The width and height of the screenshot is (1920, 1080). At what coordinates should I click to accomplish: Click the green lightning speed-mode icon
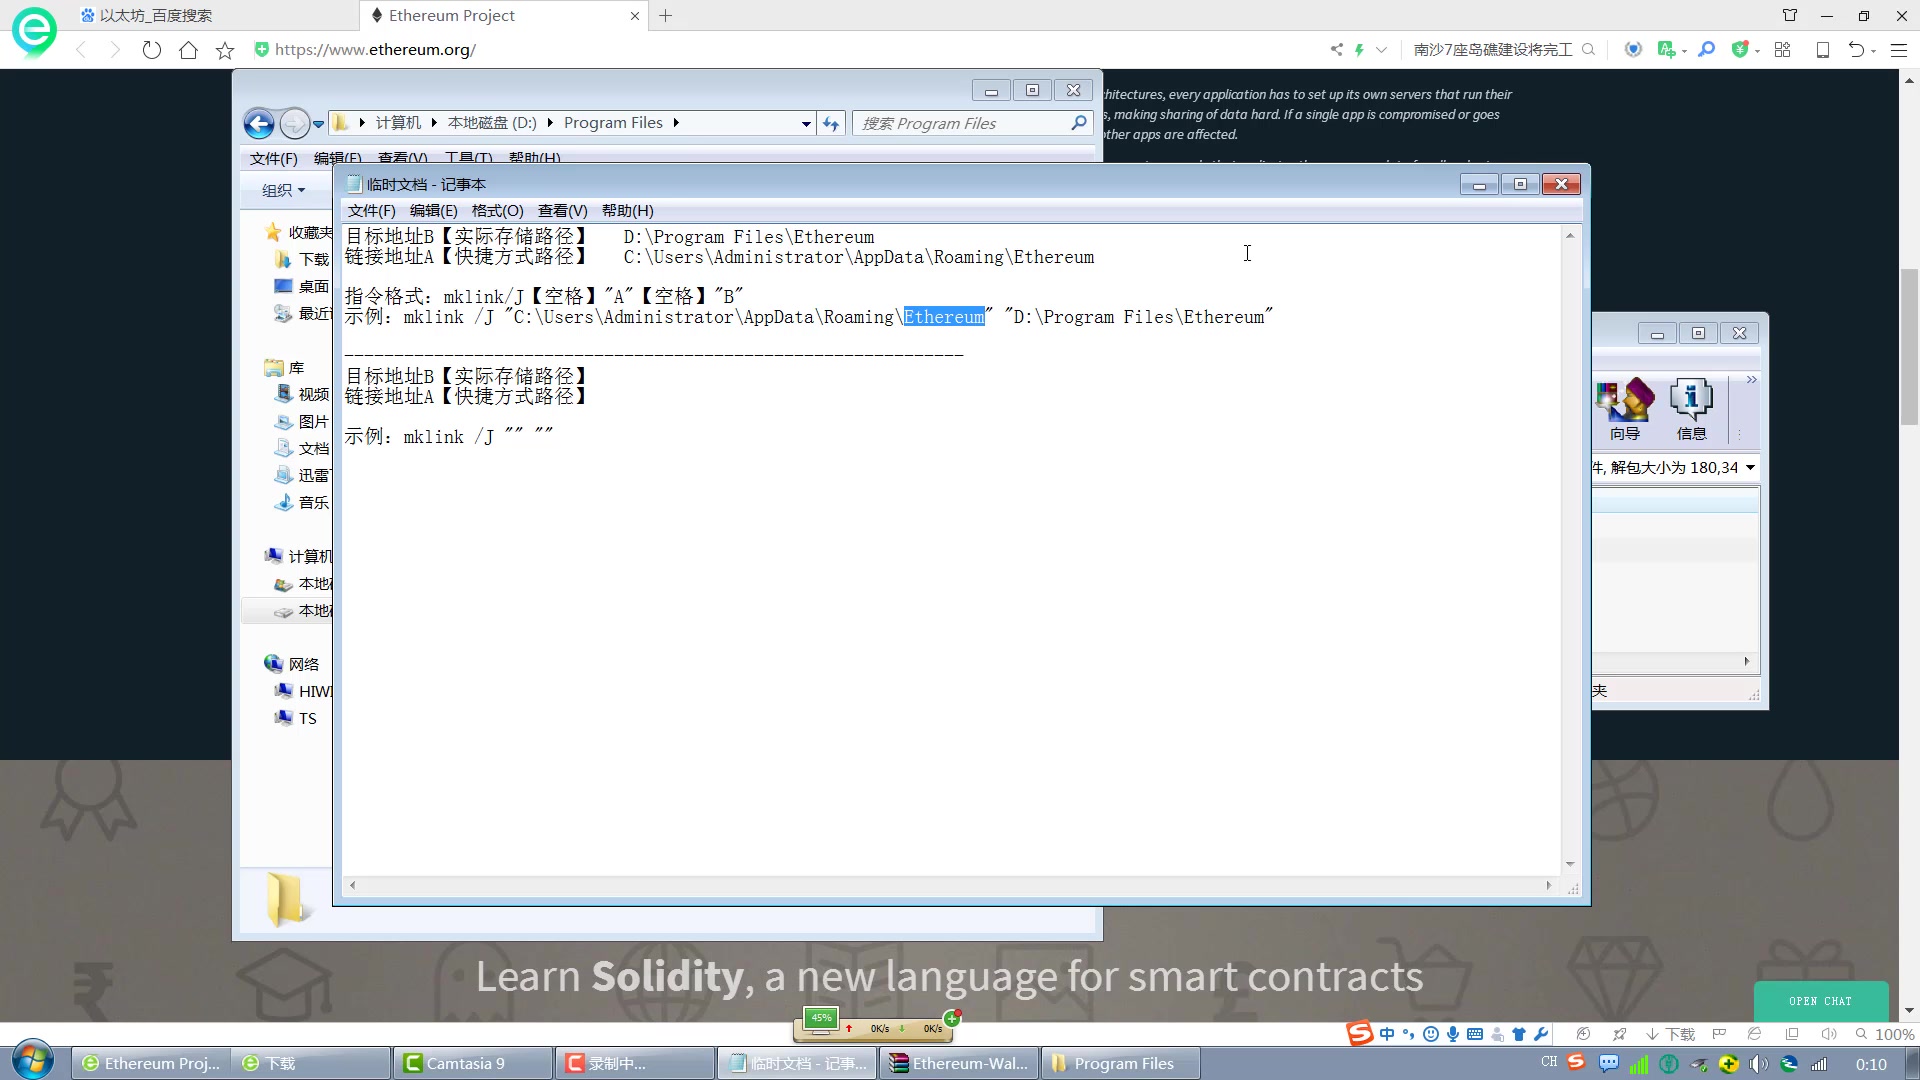click(1359, 49)
